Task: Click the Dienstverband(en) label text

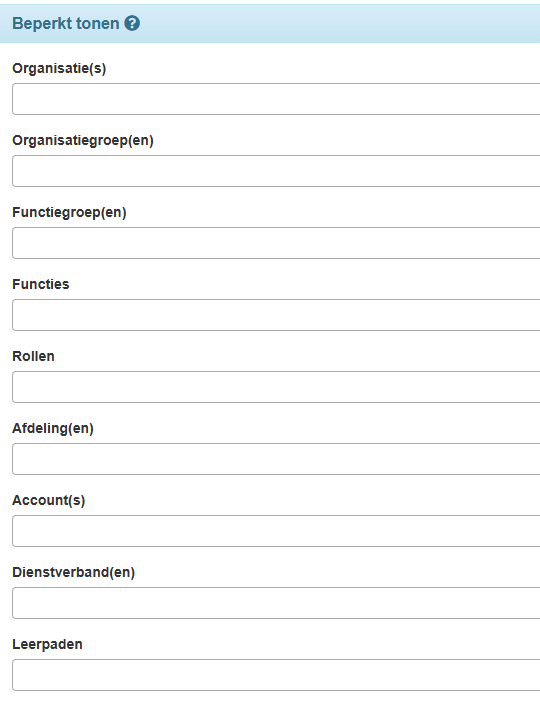Action: point(74,572)
